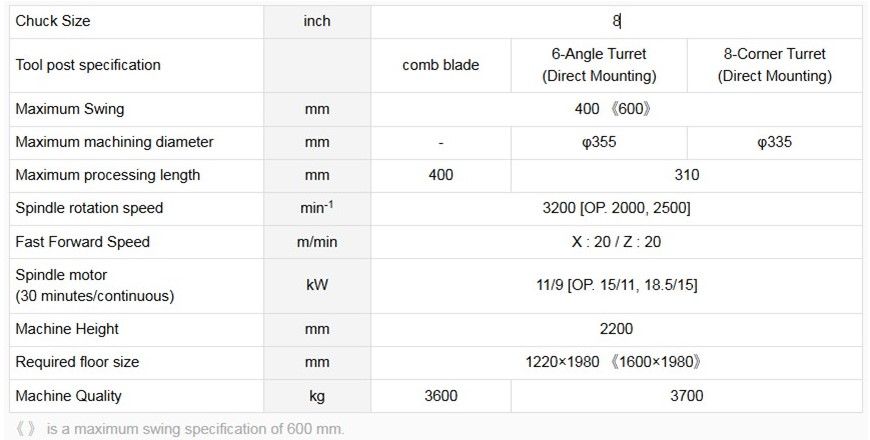Select the 8-Corner Turret column header
This screenshot has width=870, height=440.
(x=774, y=65)
